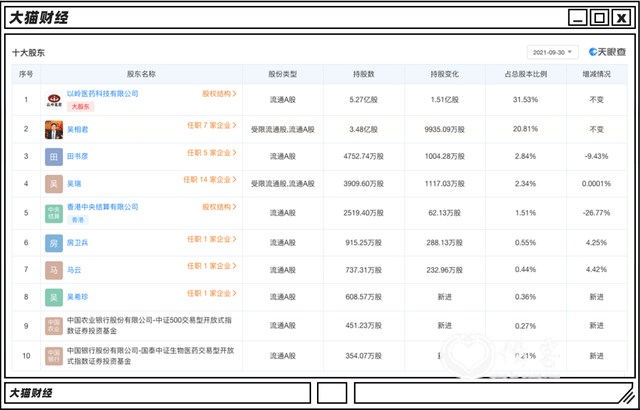Select the 9935.09万股 change value
This screenshot has width=640, height=410.
pyautogui.click(x=444, y=130)
